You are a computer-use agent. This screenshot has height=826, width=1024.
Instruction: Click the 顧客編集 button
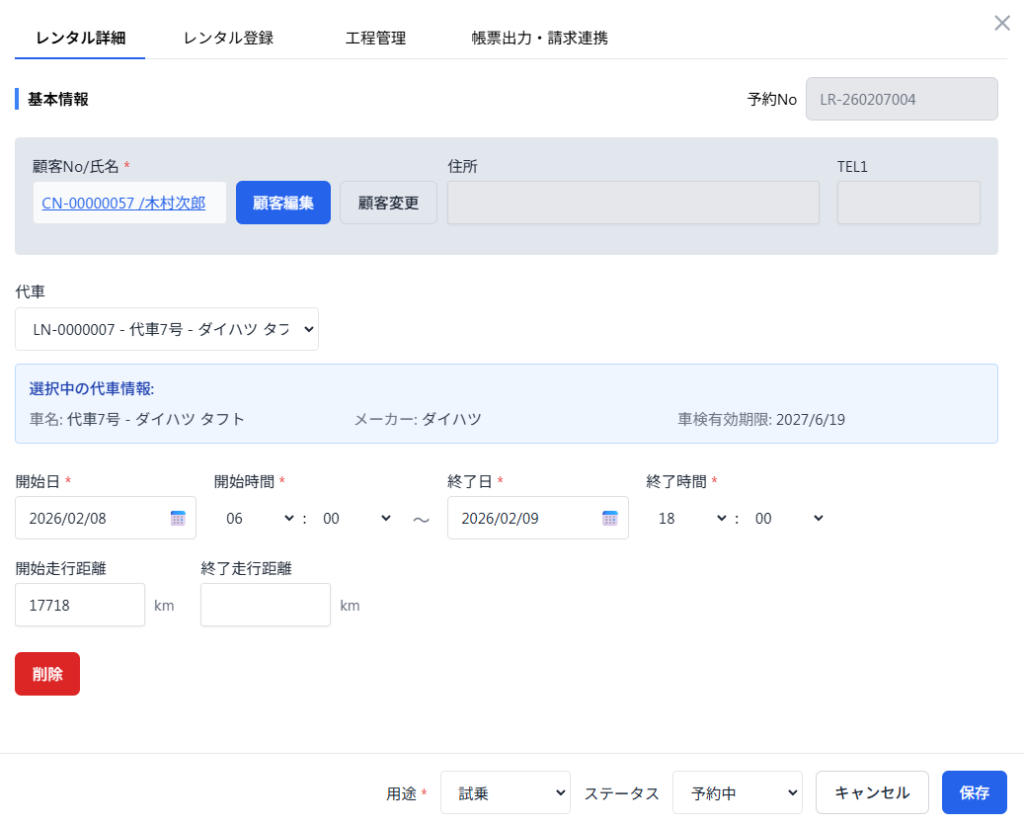pos(283,203)
